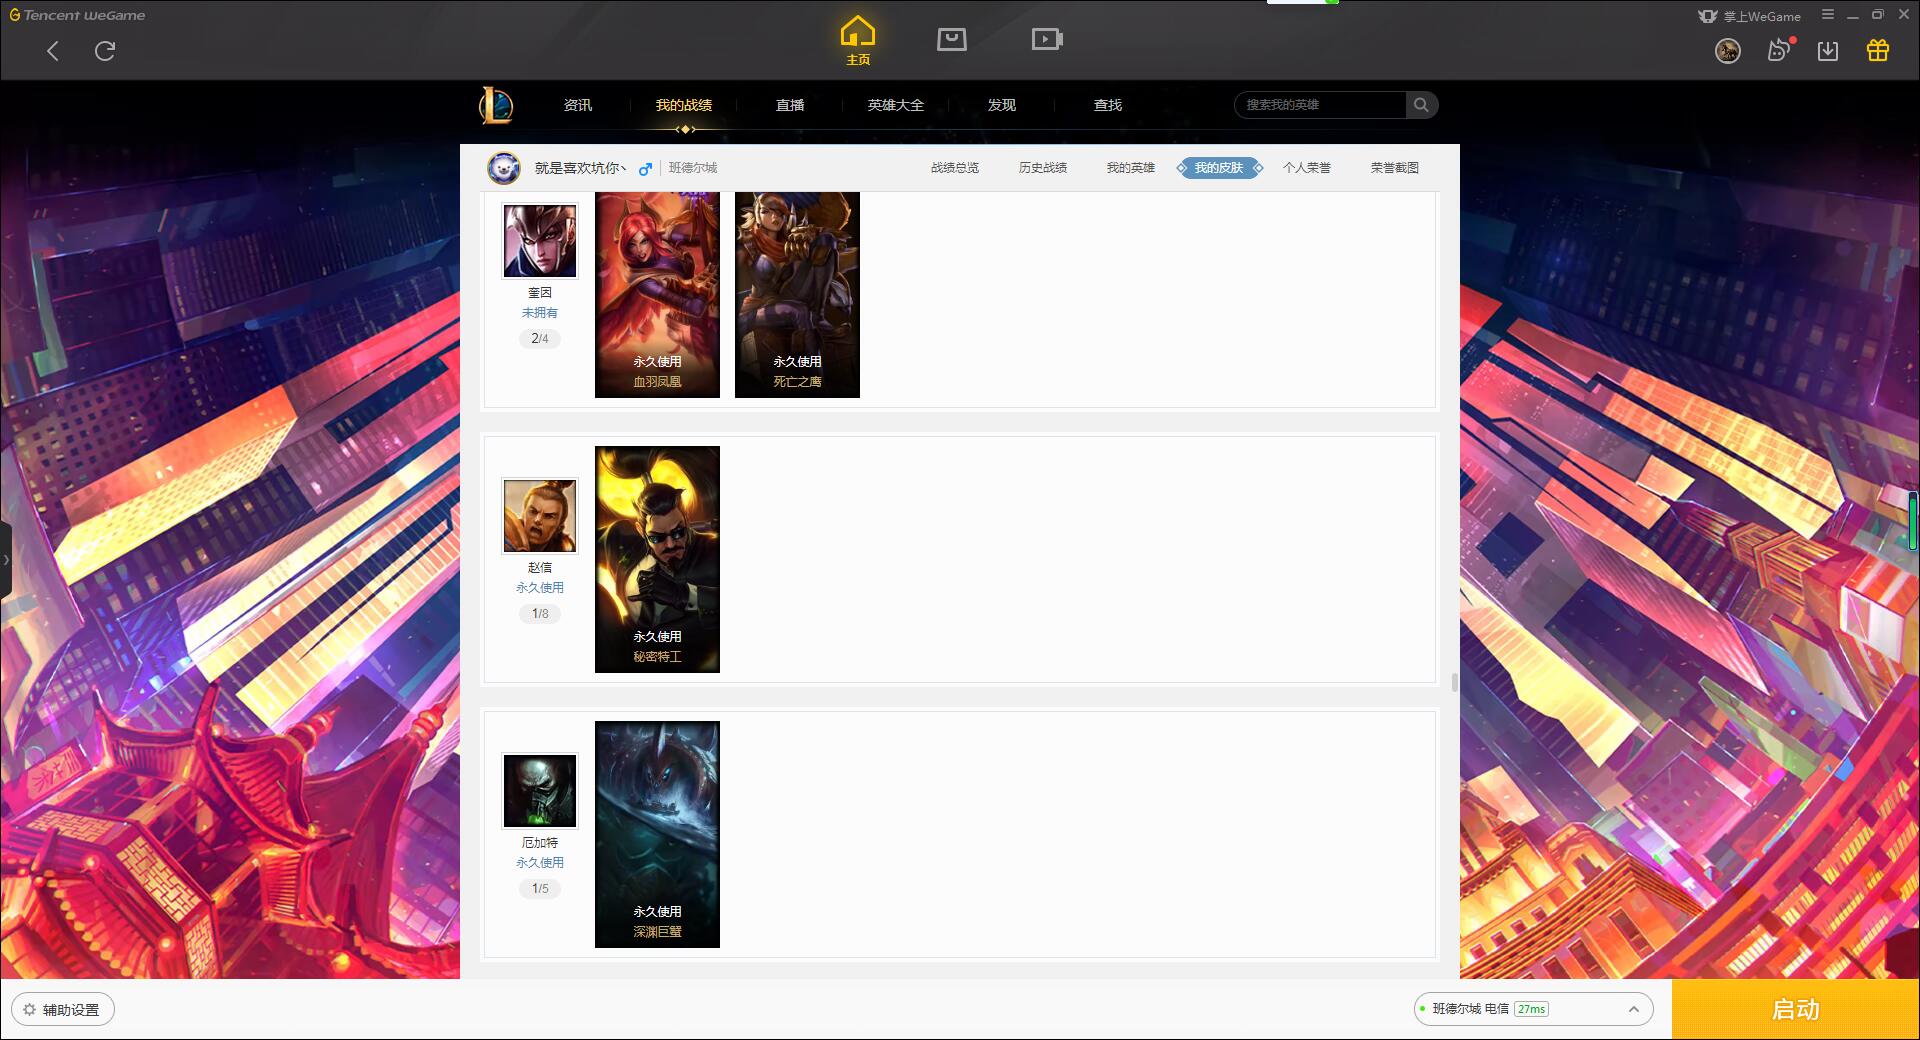Click the search magnifier button
The image size is (1920, 1040).
(x=1421, y=105)
